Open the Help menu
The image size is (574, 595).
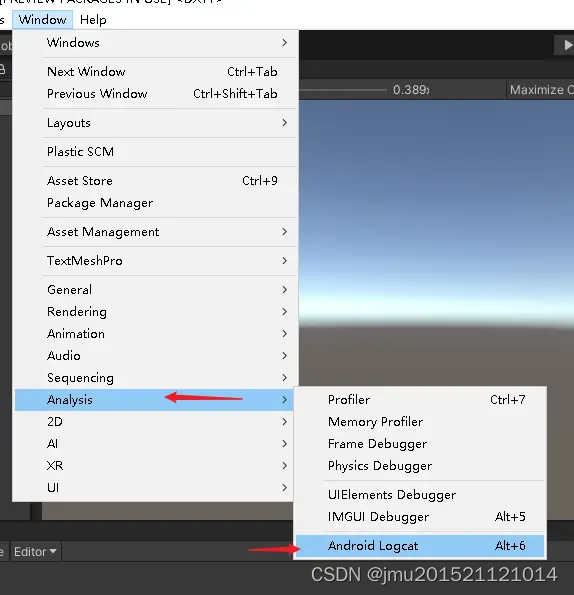93,20
